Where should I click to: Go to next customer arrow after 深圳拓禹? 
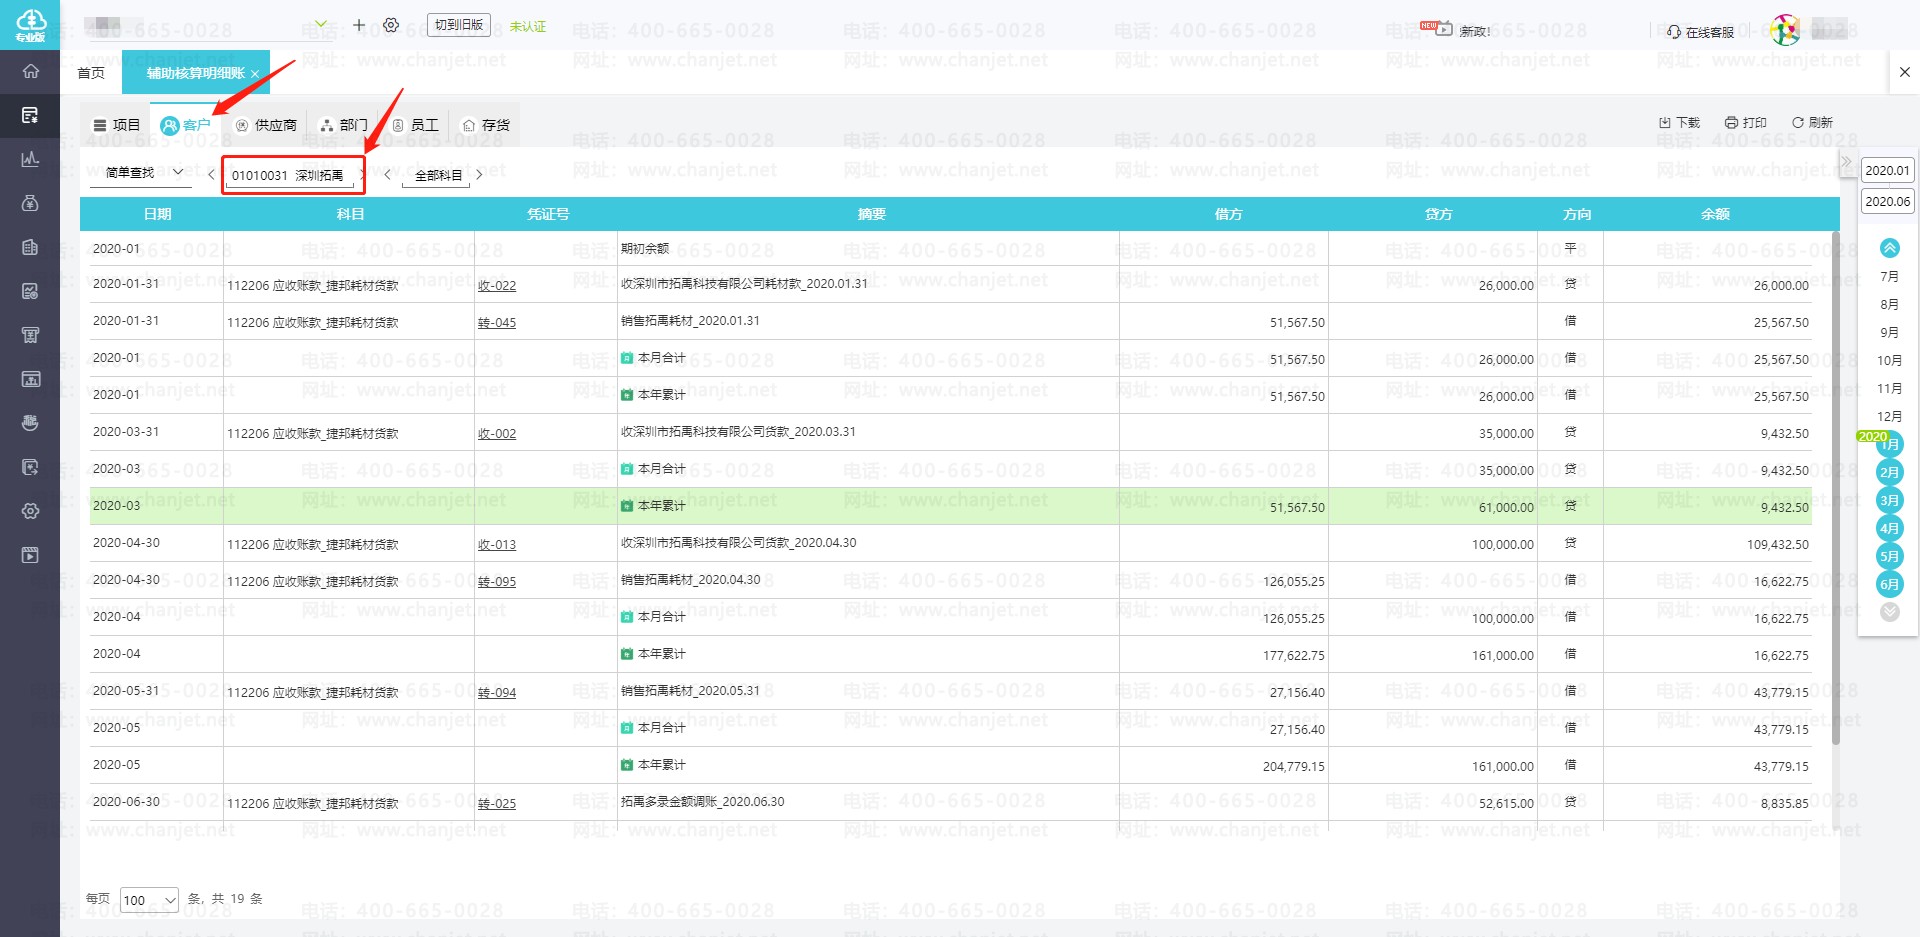(362, 175)
